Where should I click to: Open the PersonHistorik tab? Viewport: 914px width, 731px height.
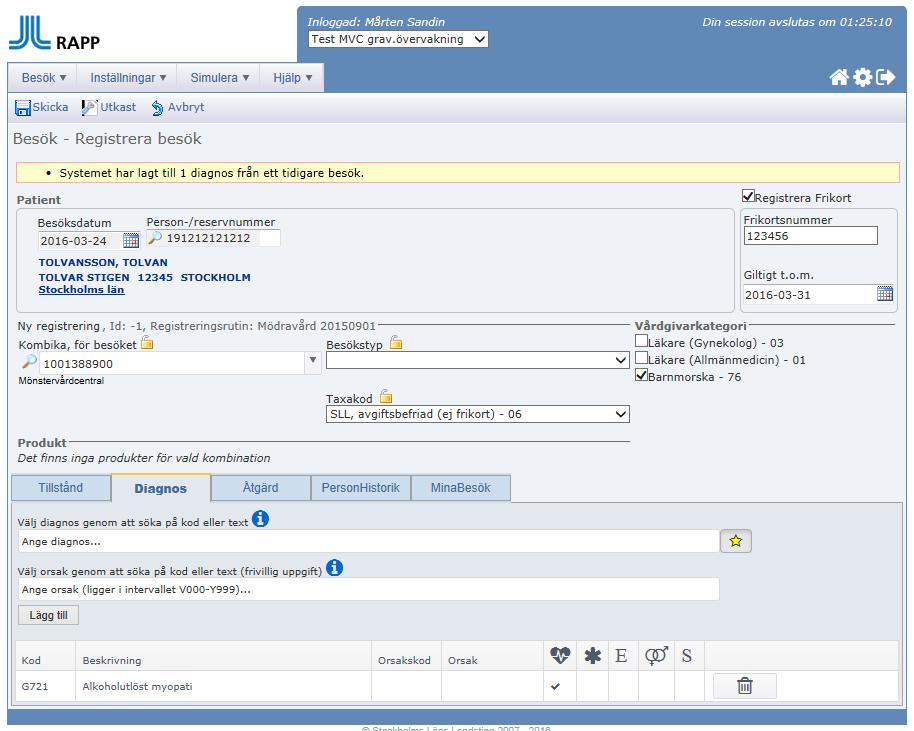[x=361, y=487]
